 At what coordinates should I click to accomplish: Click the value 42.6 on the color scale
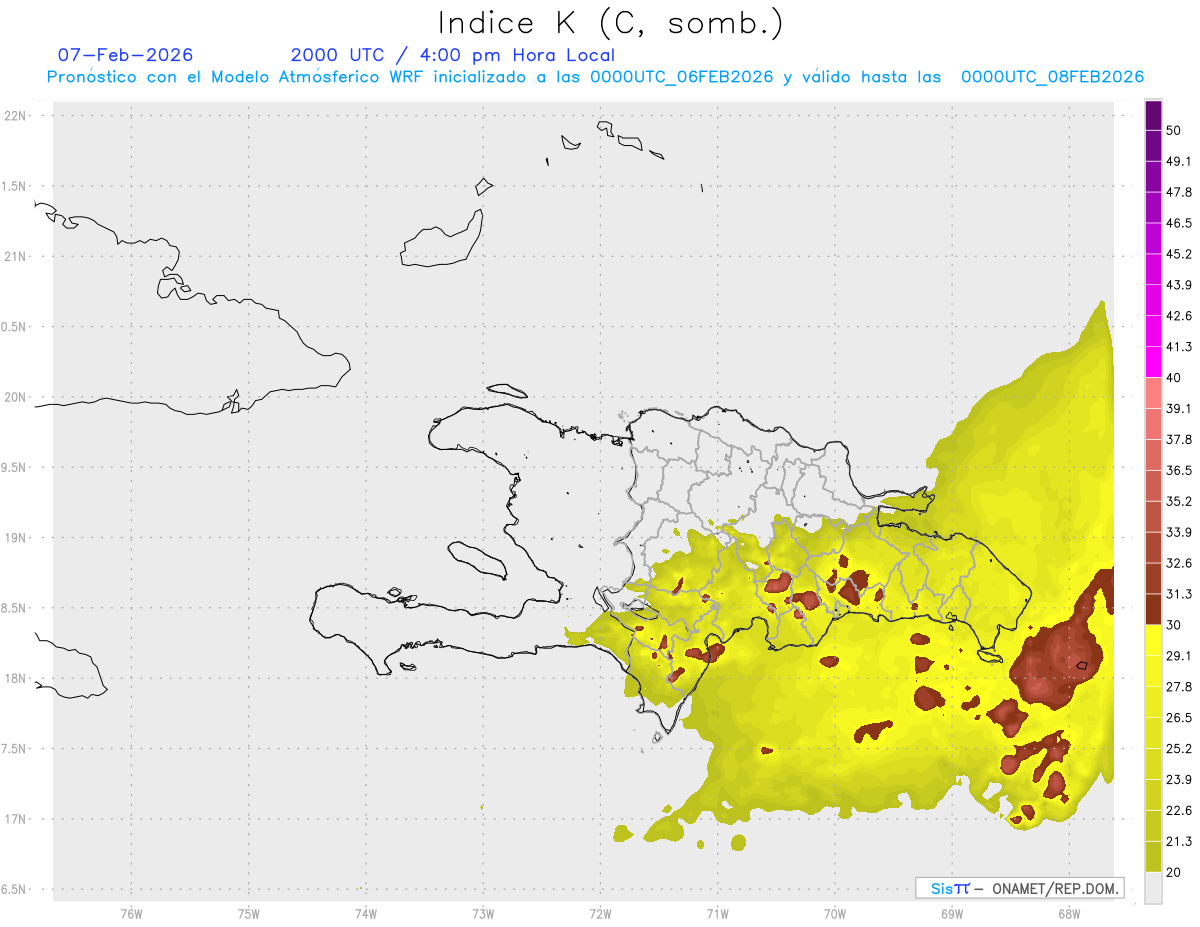[1179, 316]
